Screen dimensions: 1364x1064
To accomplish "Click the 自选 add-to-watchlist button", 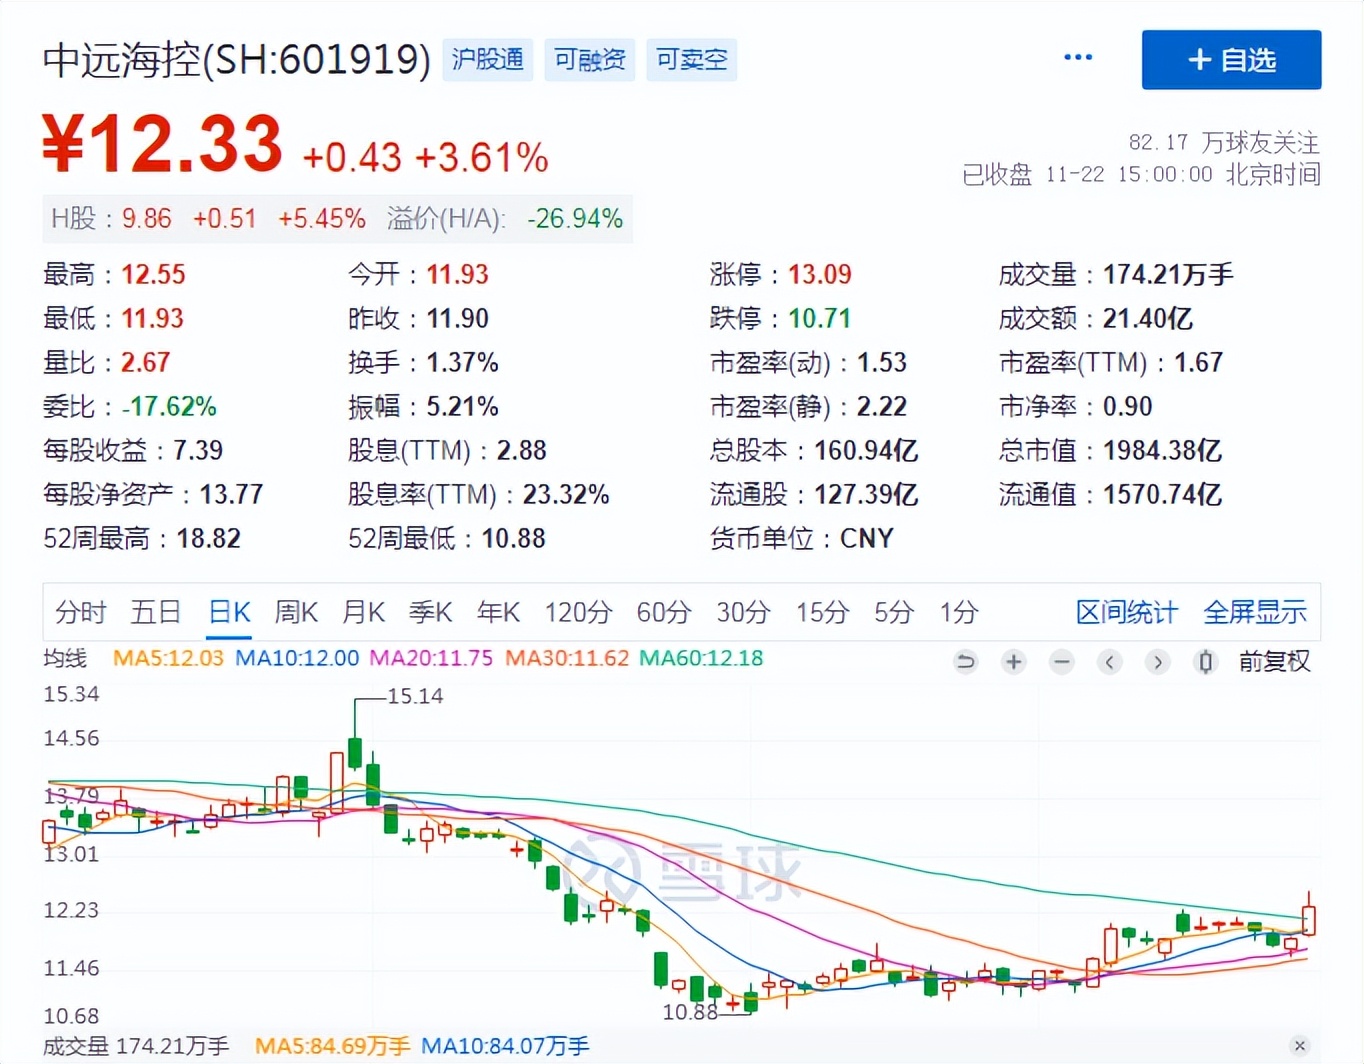I will (1231, 60).
